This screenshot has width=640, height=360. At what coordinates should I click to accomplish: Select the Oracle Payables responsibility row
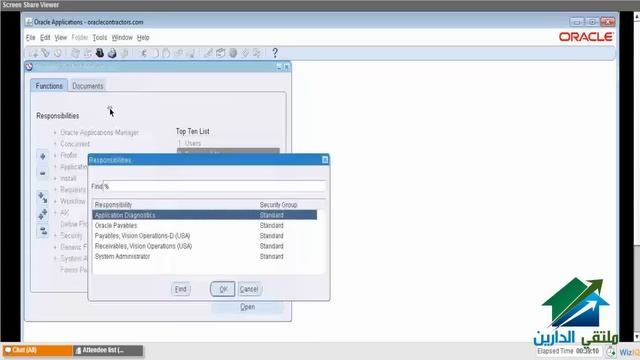tap(204, 225)
